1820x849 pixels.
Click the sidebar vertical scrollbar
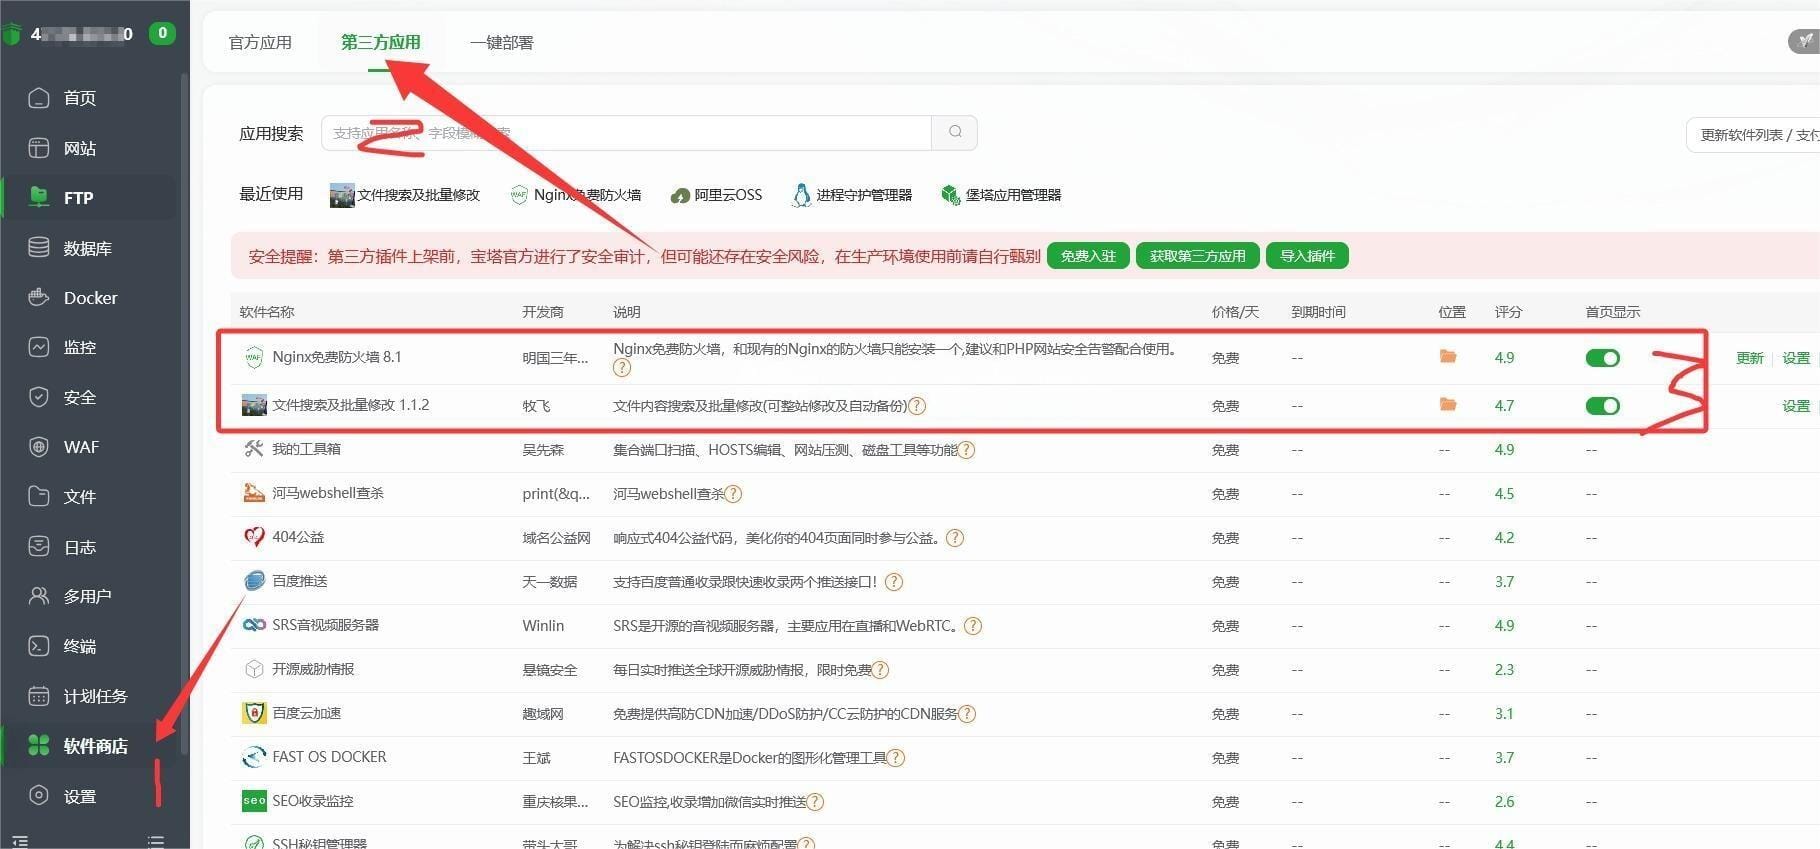coord(184,400)
